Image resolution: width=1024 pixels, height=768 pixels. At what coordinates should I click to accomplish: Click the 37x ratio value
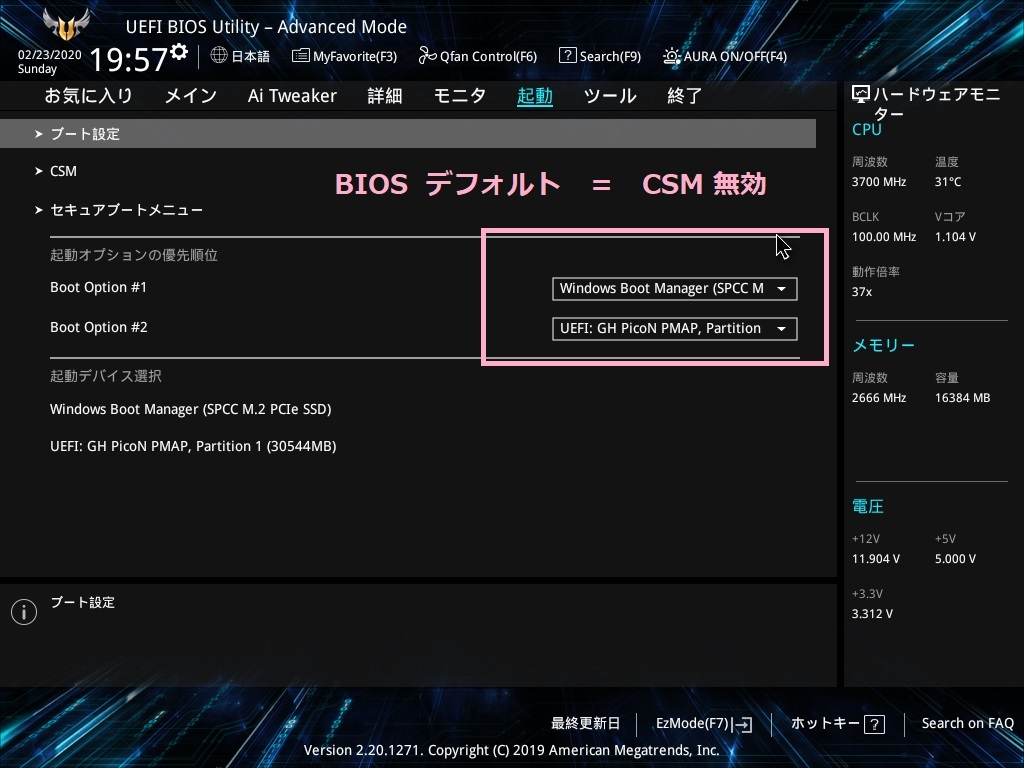tap(862, 292)
